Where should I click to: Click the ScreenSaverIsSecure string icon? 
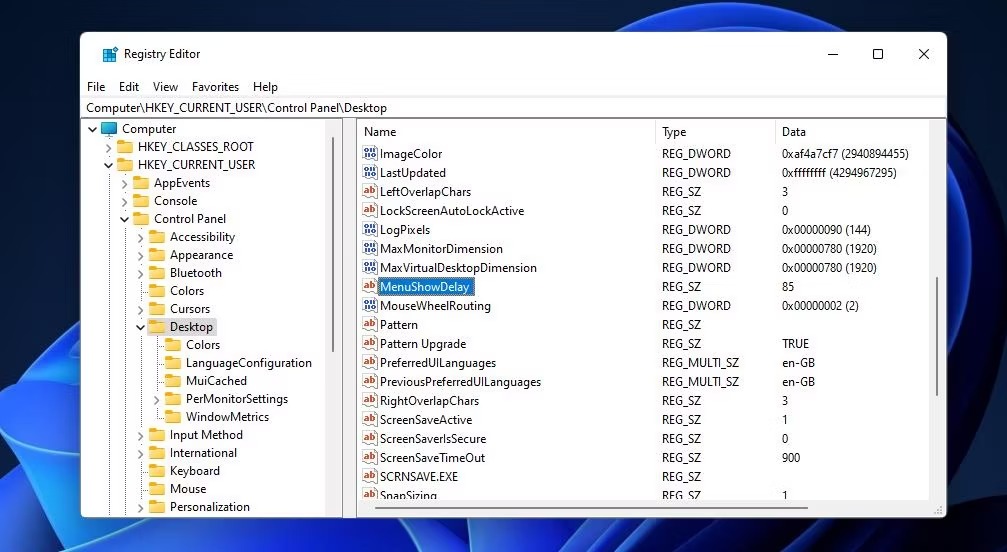pyautogui.click(x=369, y=438)
